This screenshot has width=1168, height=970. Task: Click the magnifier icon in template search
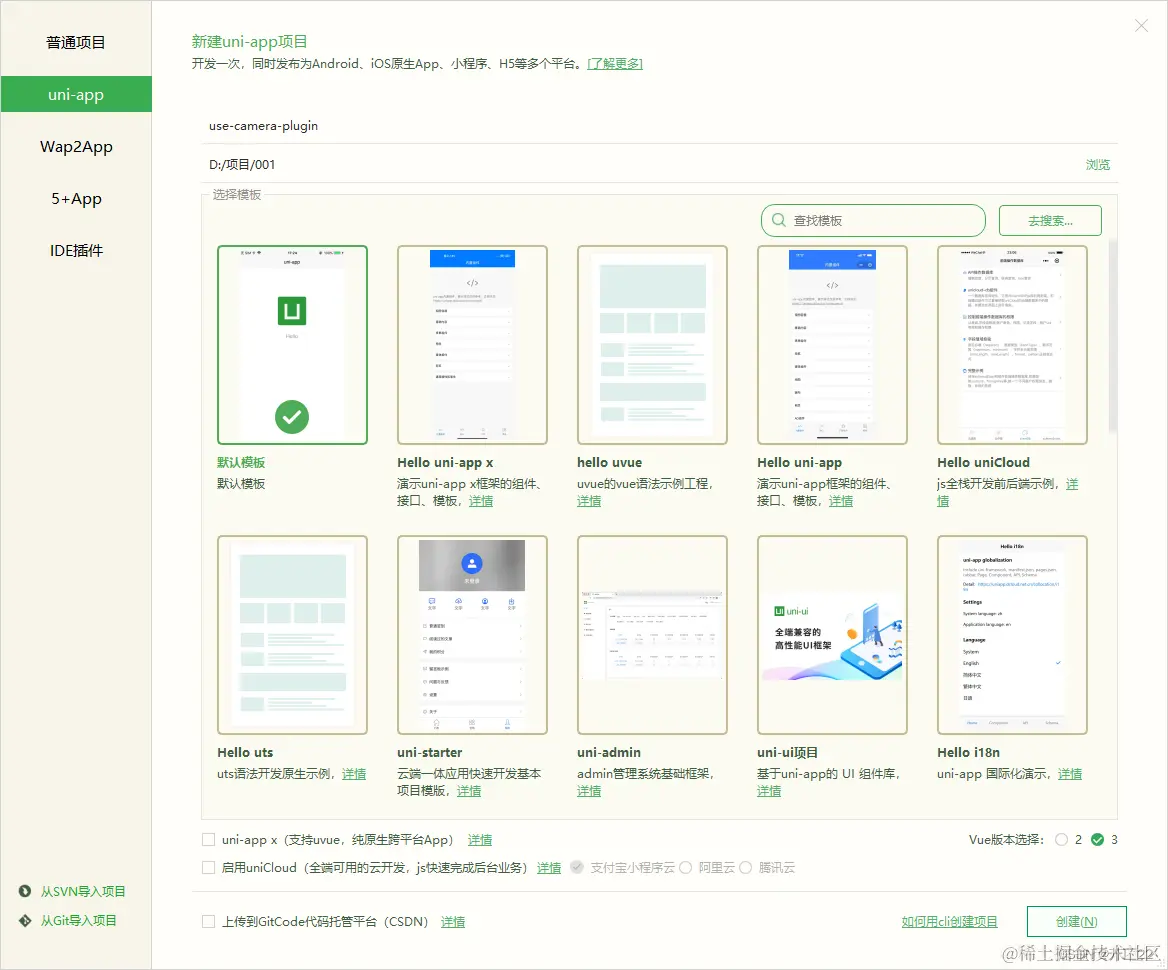click(778, 221)
